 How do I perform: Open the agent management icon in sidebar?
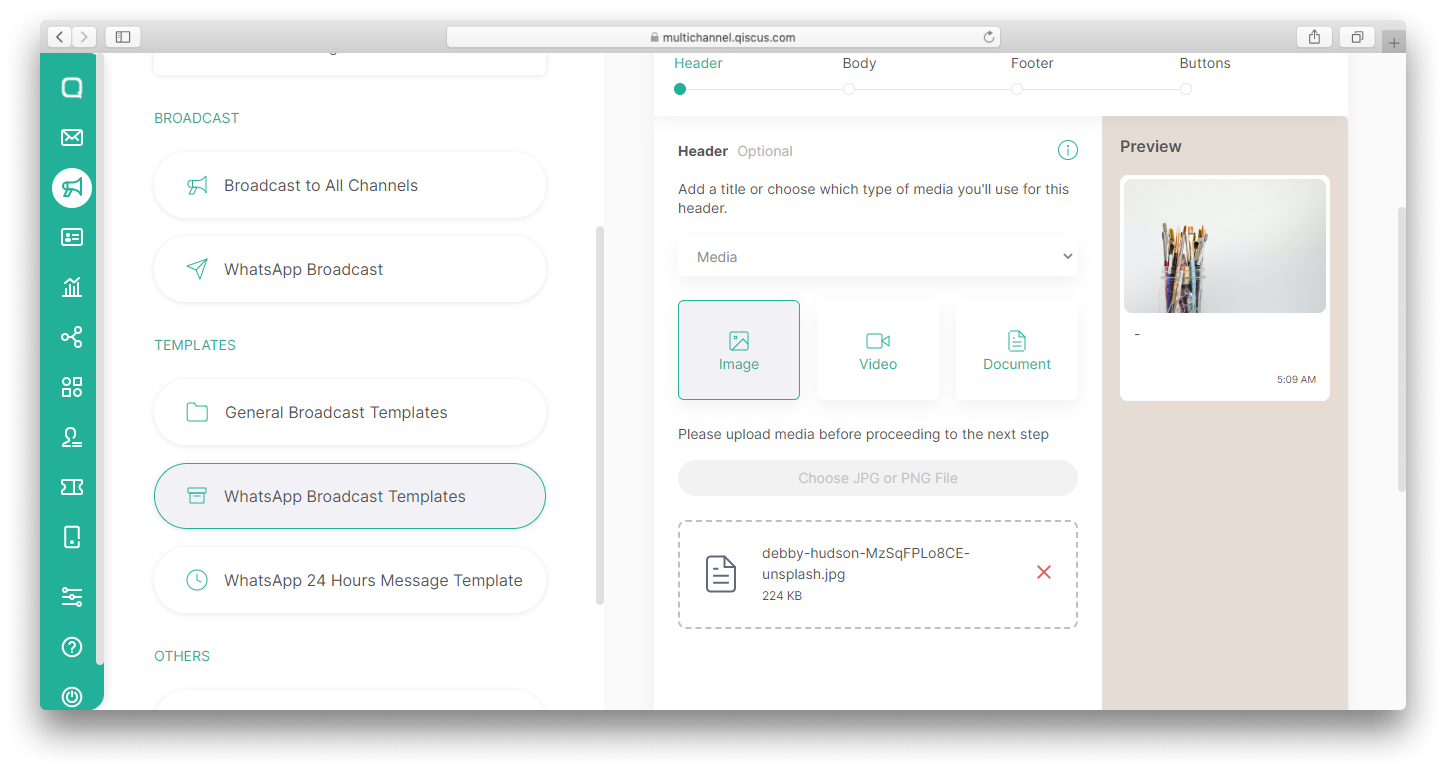coord(72,437)
